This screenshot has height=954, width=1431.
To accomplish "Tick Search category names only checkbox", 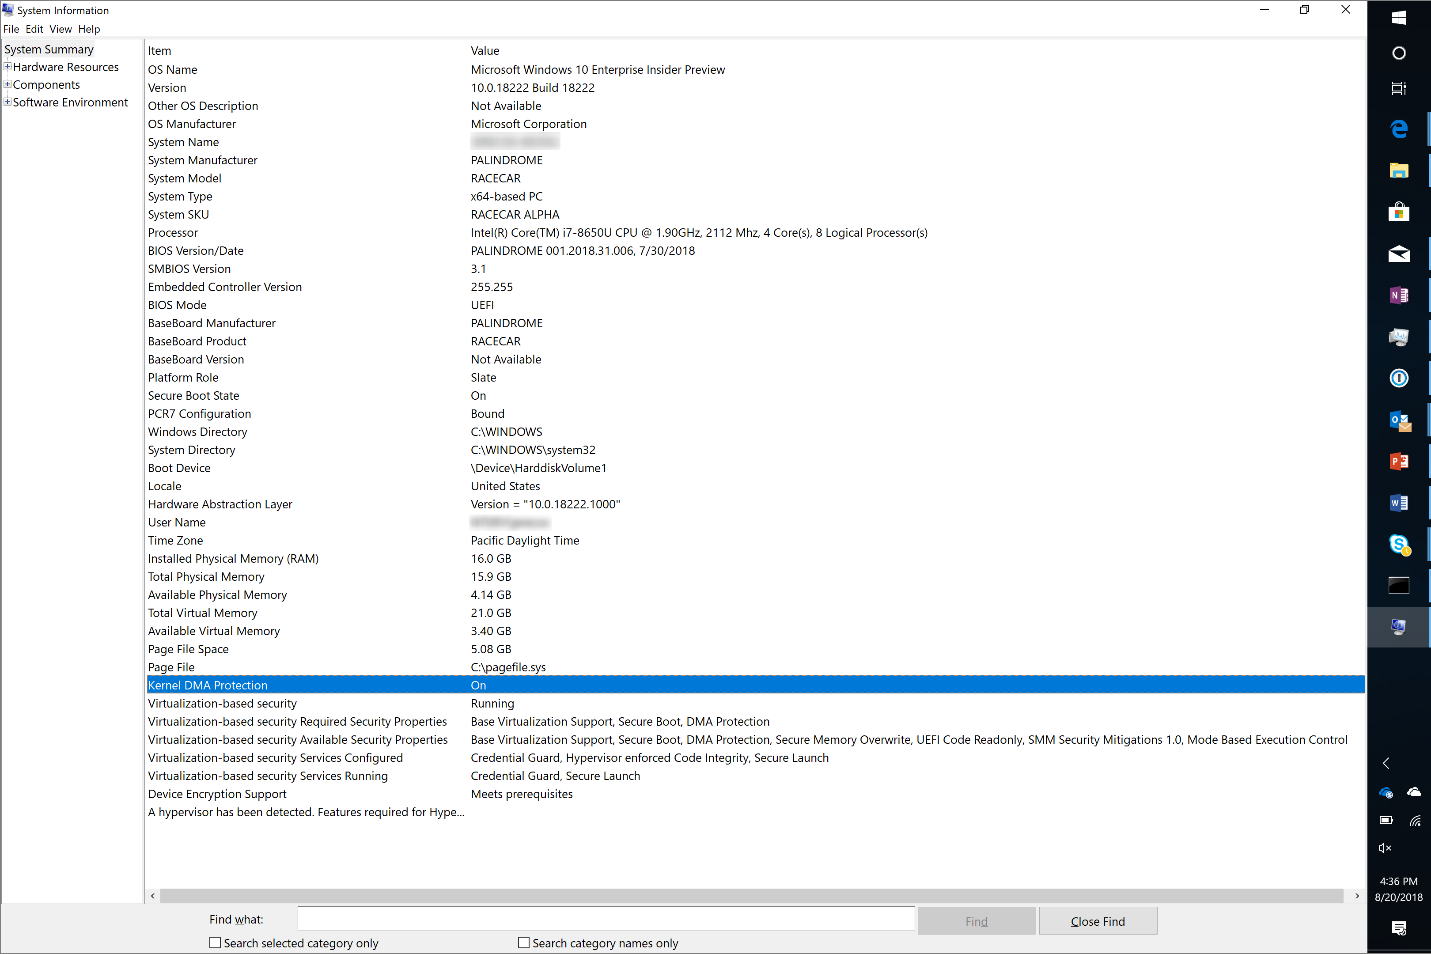I will 524,943.
